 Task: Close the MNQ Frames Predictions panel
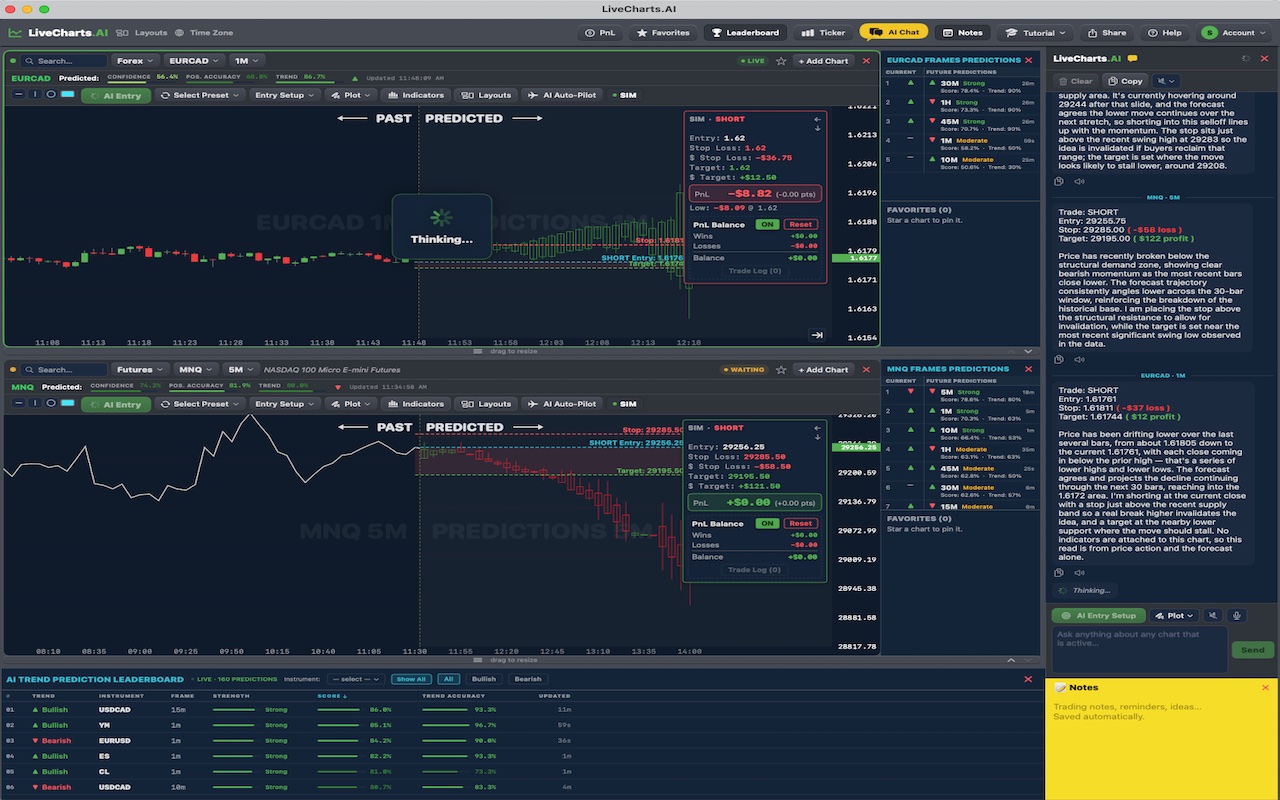[x=1029, y=370]
